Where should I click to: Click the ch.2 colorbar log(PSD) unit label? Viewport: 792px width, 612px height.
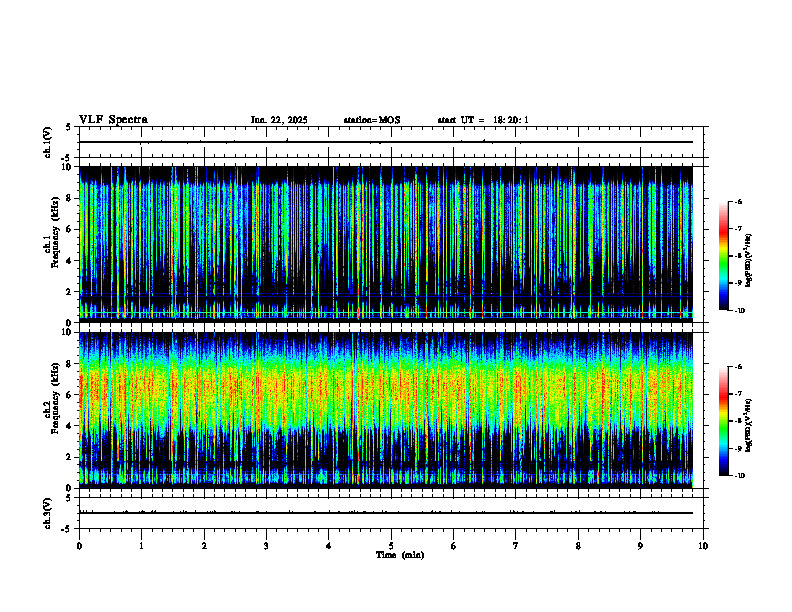749,426
